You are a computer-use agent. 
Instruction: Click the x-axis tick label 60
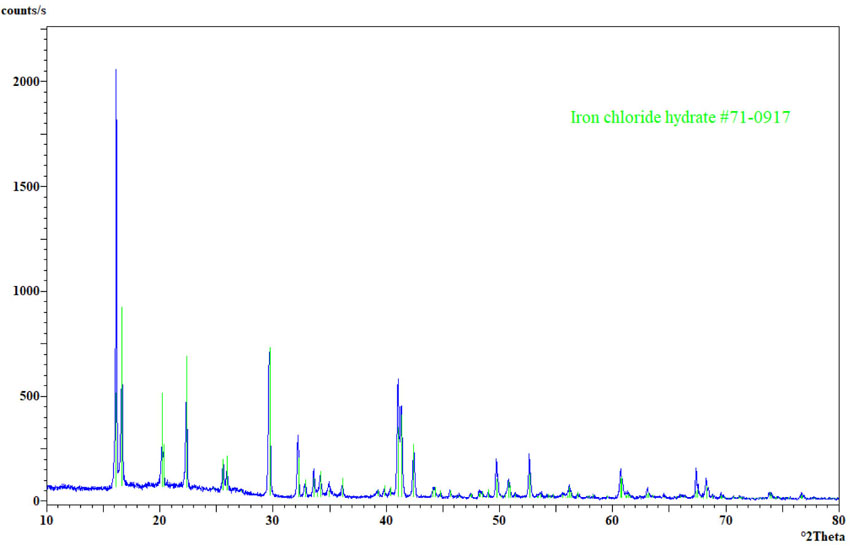point(613,521)
